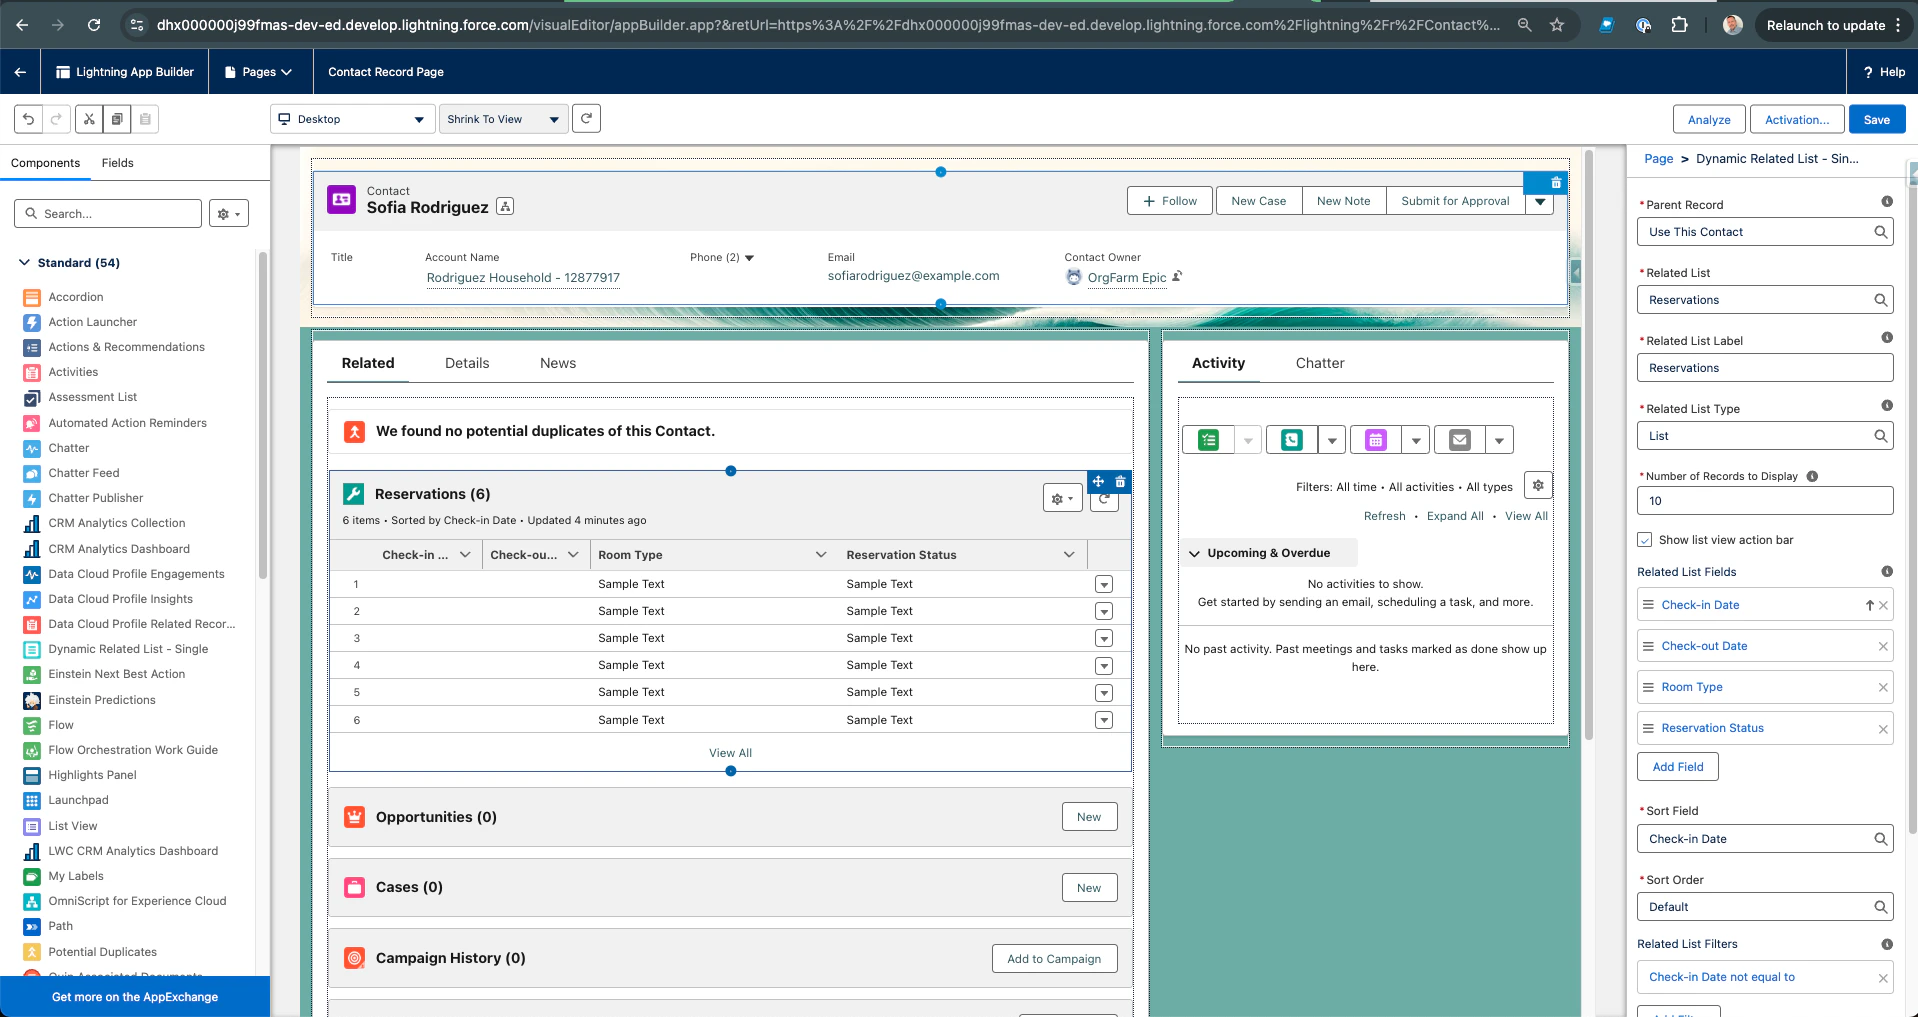Viewport: 1918px width, 1017px height.
Task: Click New button for Opportunities
Action: point(1089,817)
